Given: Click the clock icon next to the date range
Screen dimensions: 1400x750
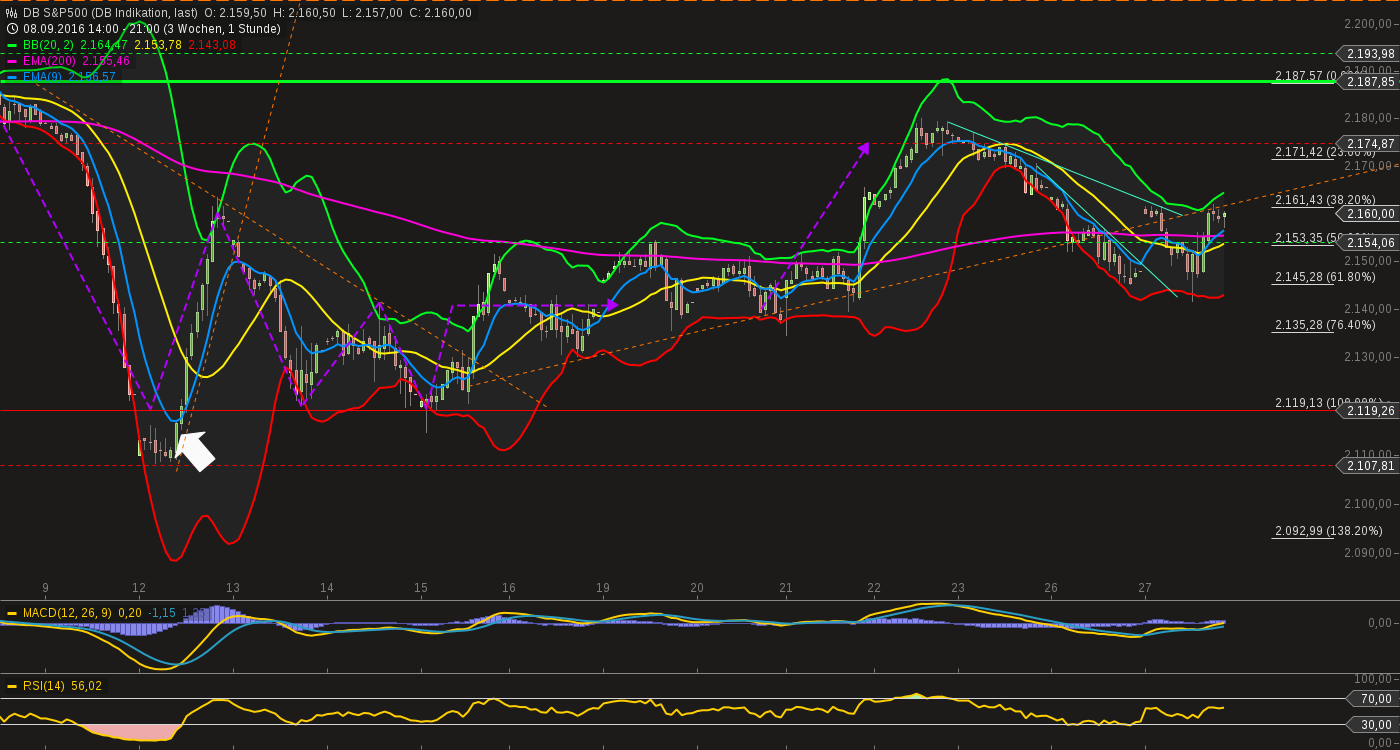Looking at the screenshot, I should 12,29.
